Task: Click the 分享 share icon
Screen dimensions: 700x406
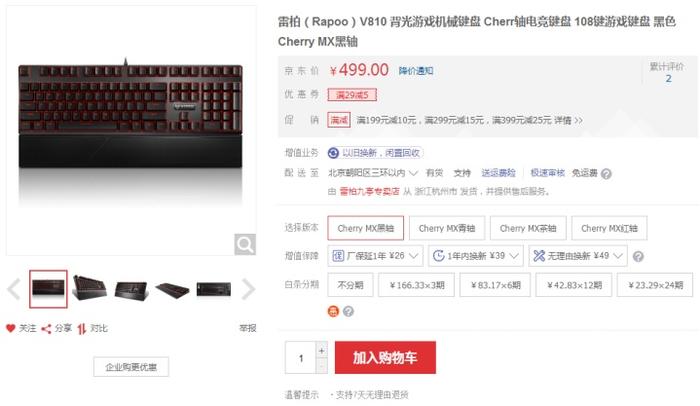Action: [x=46, y=329]
